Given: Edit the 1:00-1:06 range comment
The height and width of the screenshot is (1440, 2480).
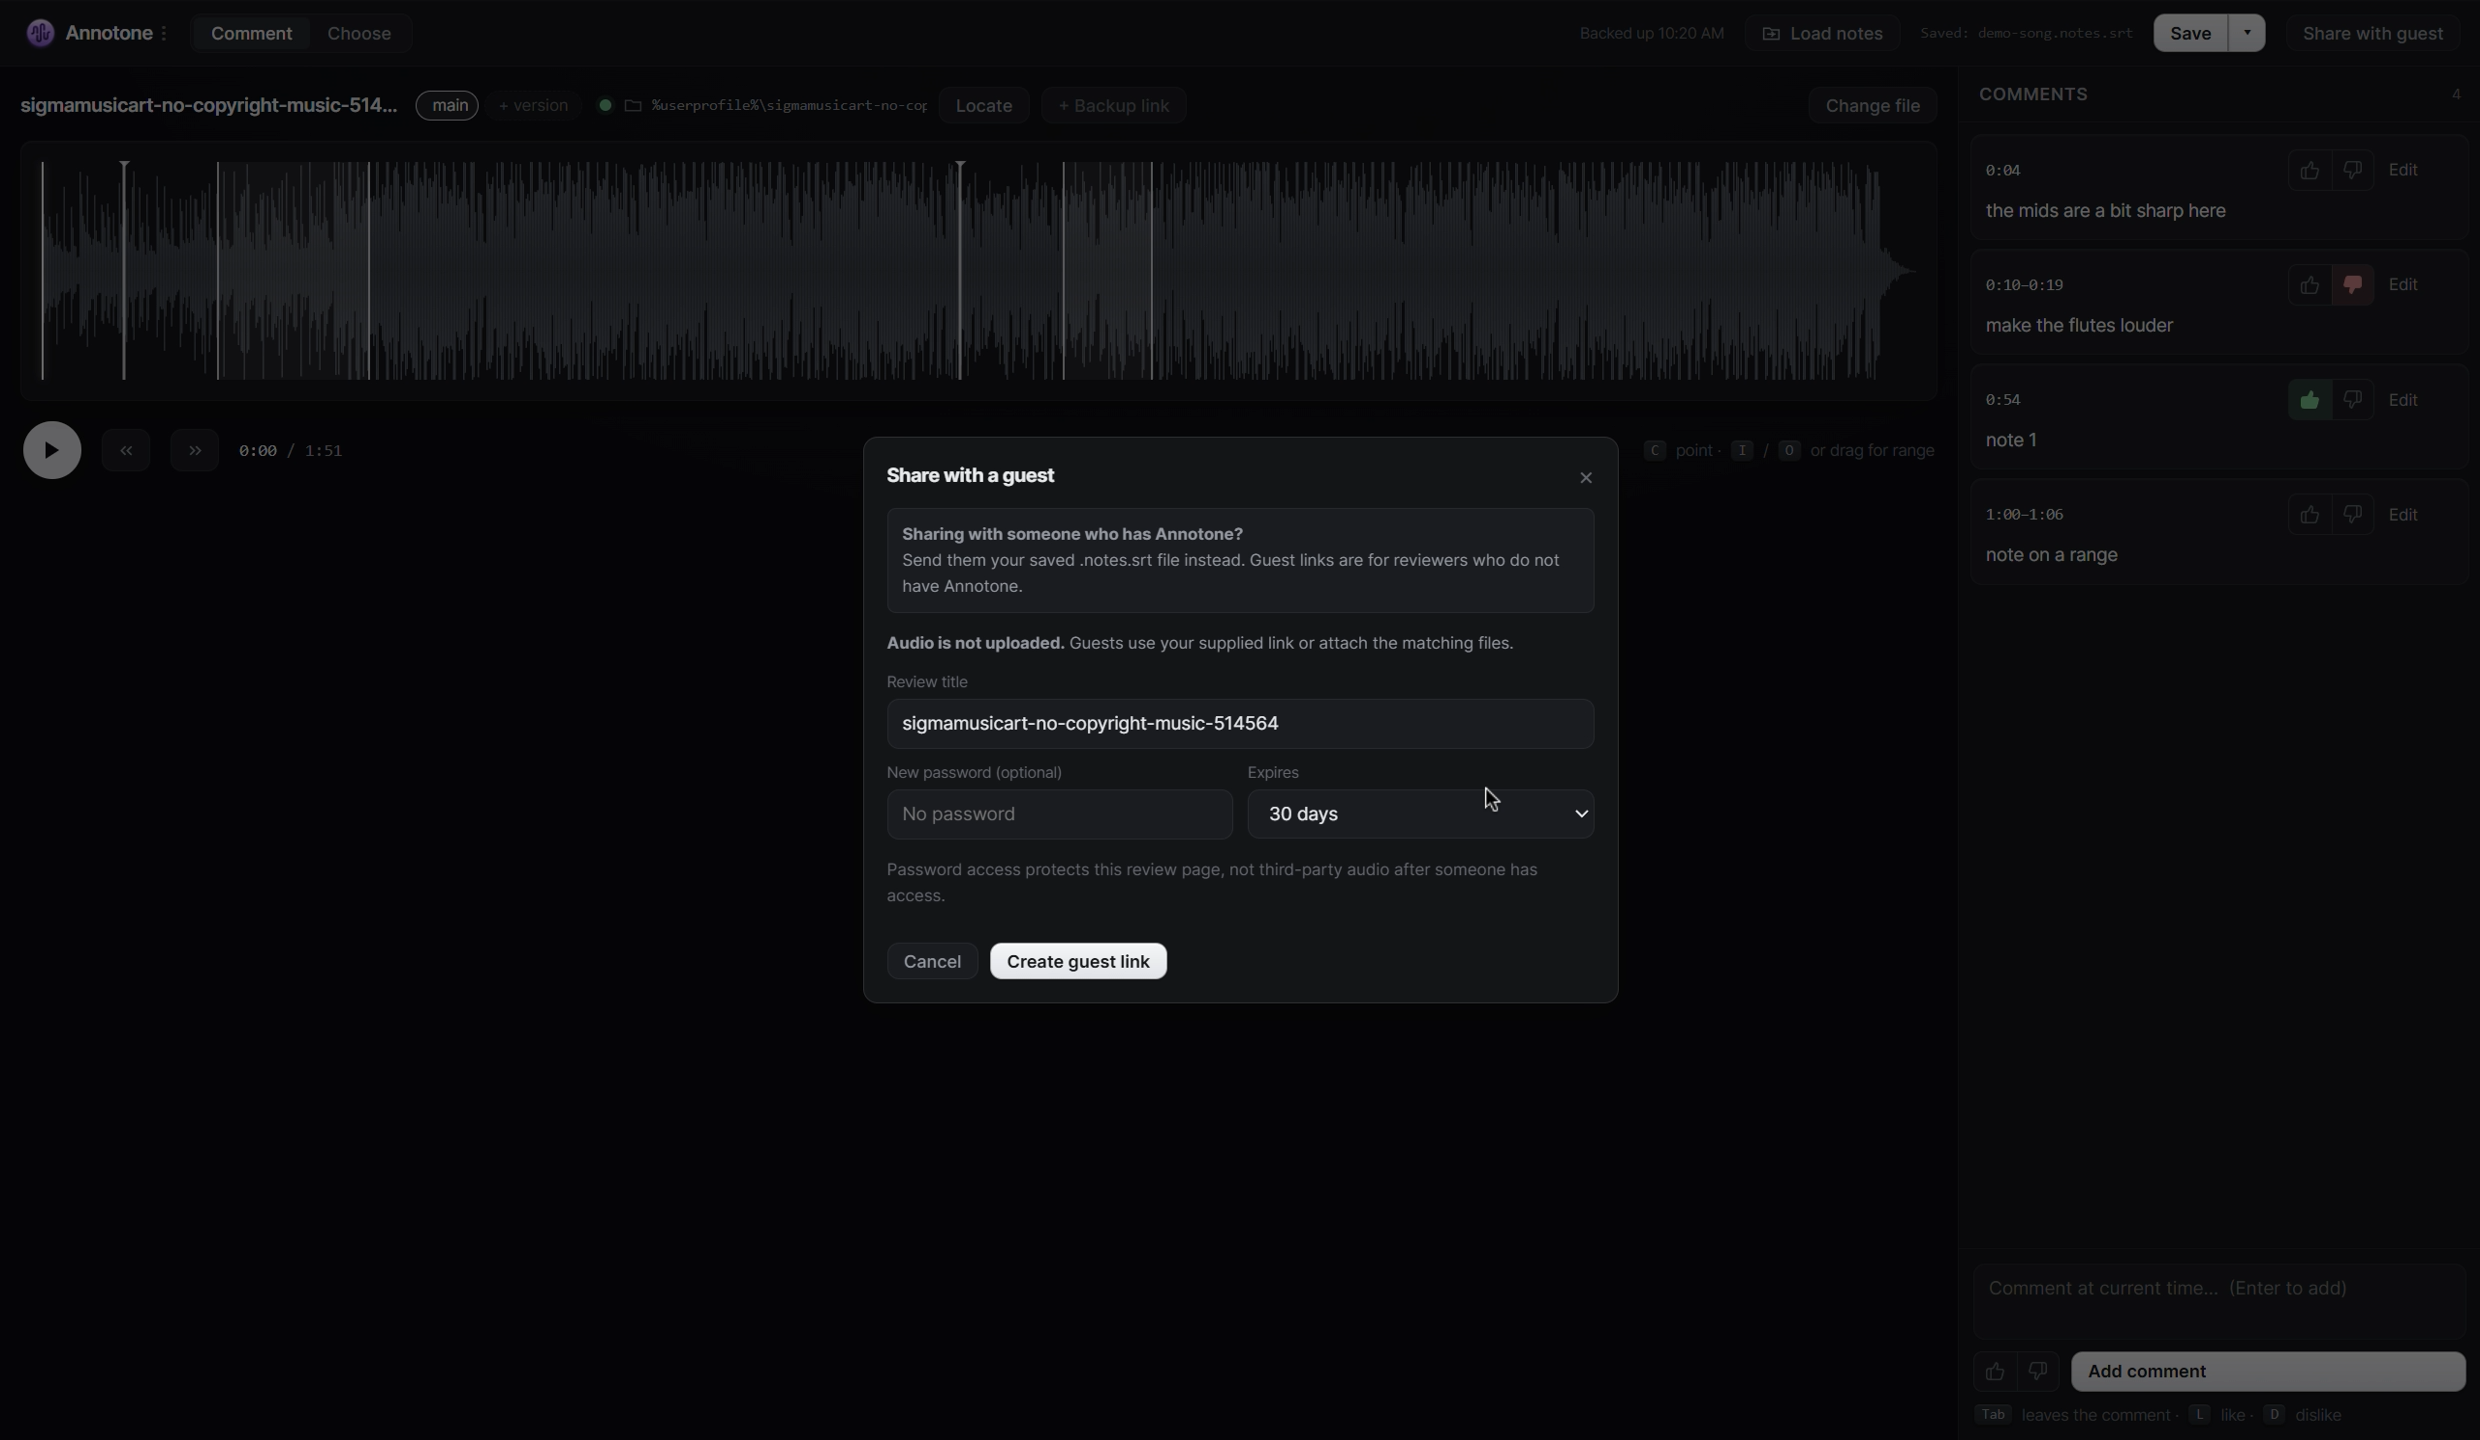Looking at the screenshot, I should click(x=2403, y=515).
